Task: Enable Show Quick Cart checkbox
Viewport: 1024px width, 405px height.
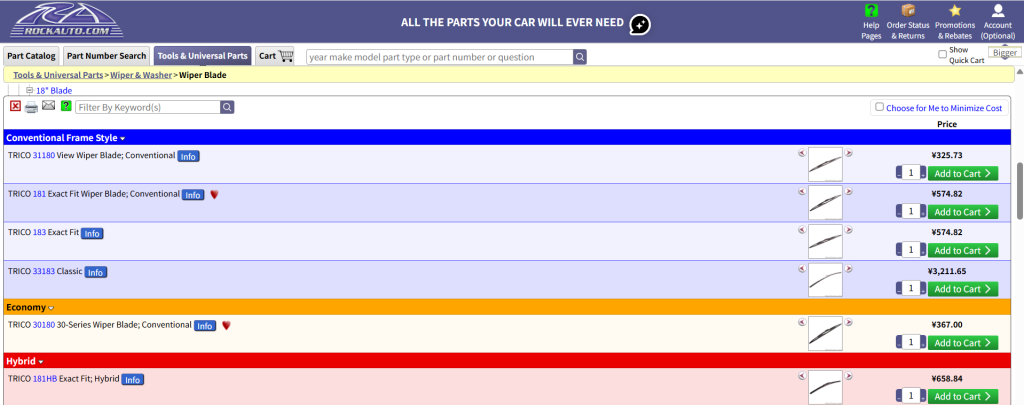Action: click(x=942, y=54)
